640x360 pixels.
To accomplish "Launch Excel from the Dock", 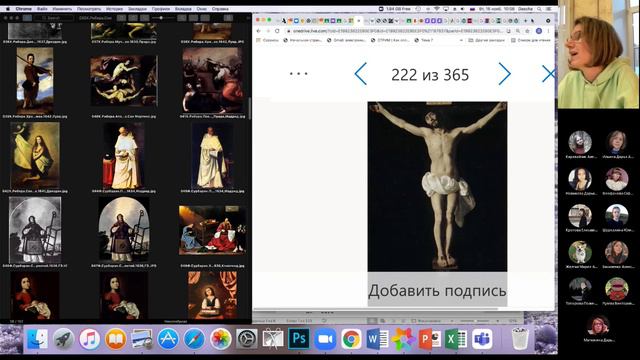I will pos(456,339).
